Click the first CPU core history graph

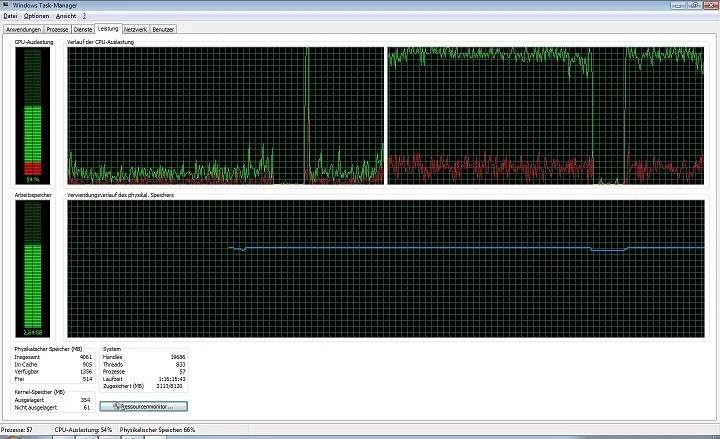coord(225,116)
